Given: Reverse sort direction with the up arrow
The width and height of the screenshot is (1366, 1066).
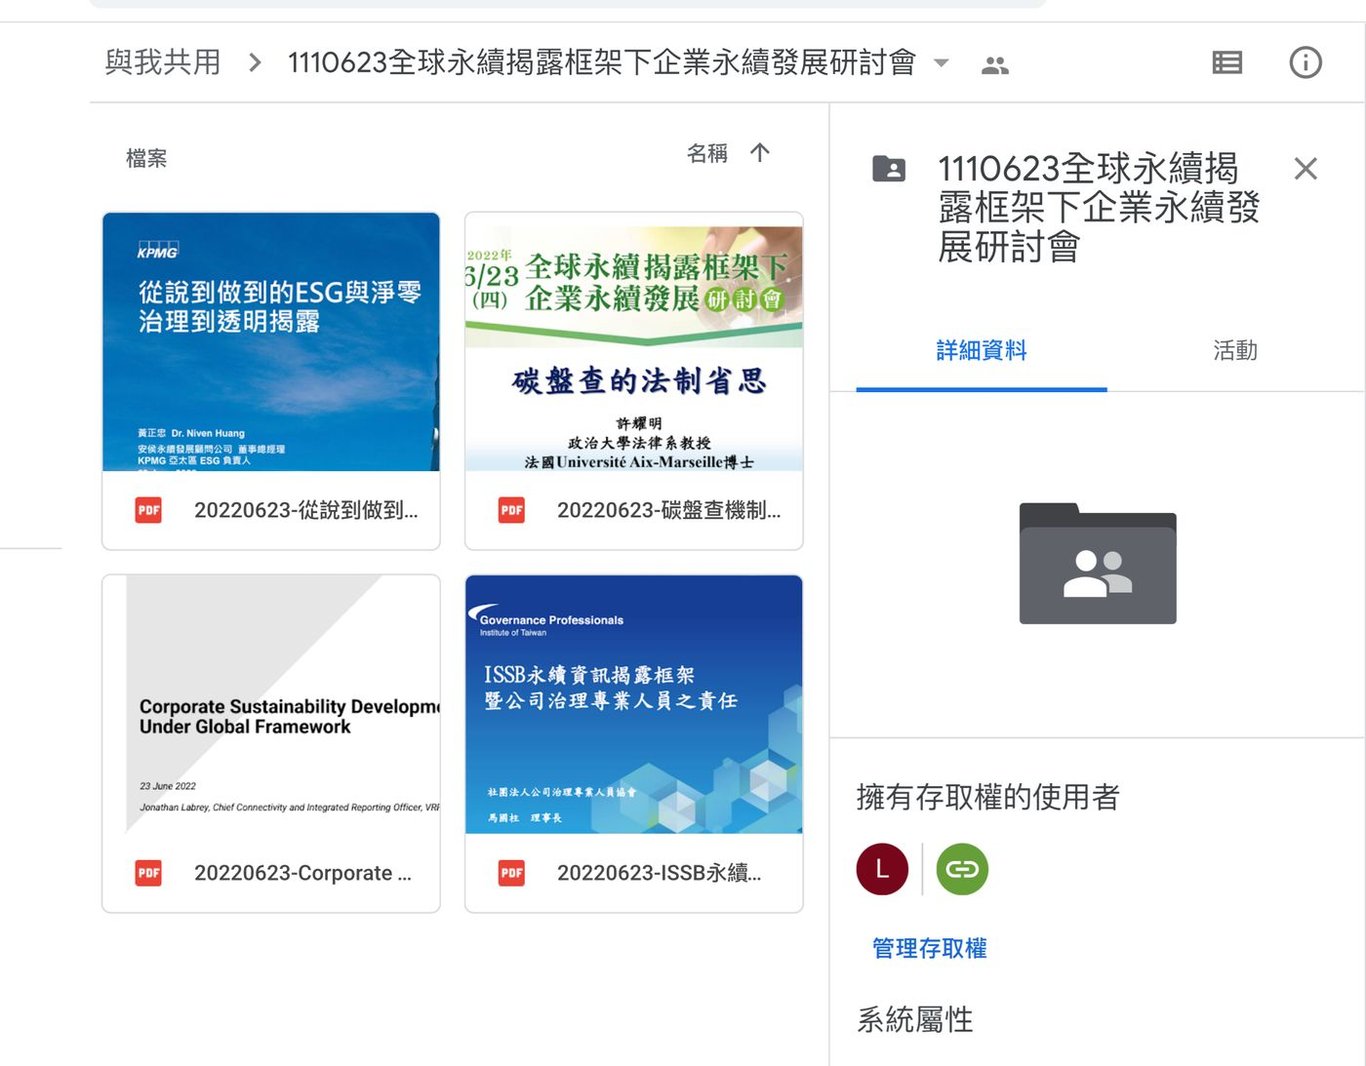Looking at the screenshot, I should click(x=760, y=153).
